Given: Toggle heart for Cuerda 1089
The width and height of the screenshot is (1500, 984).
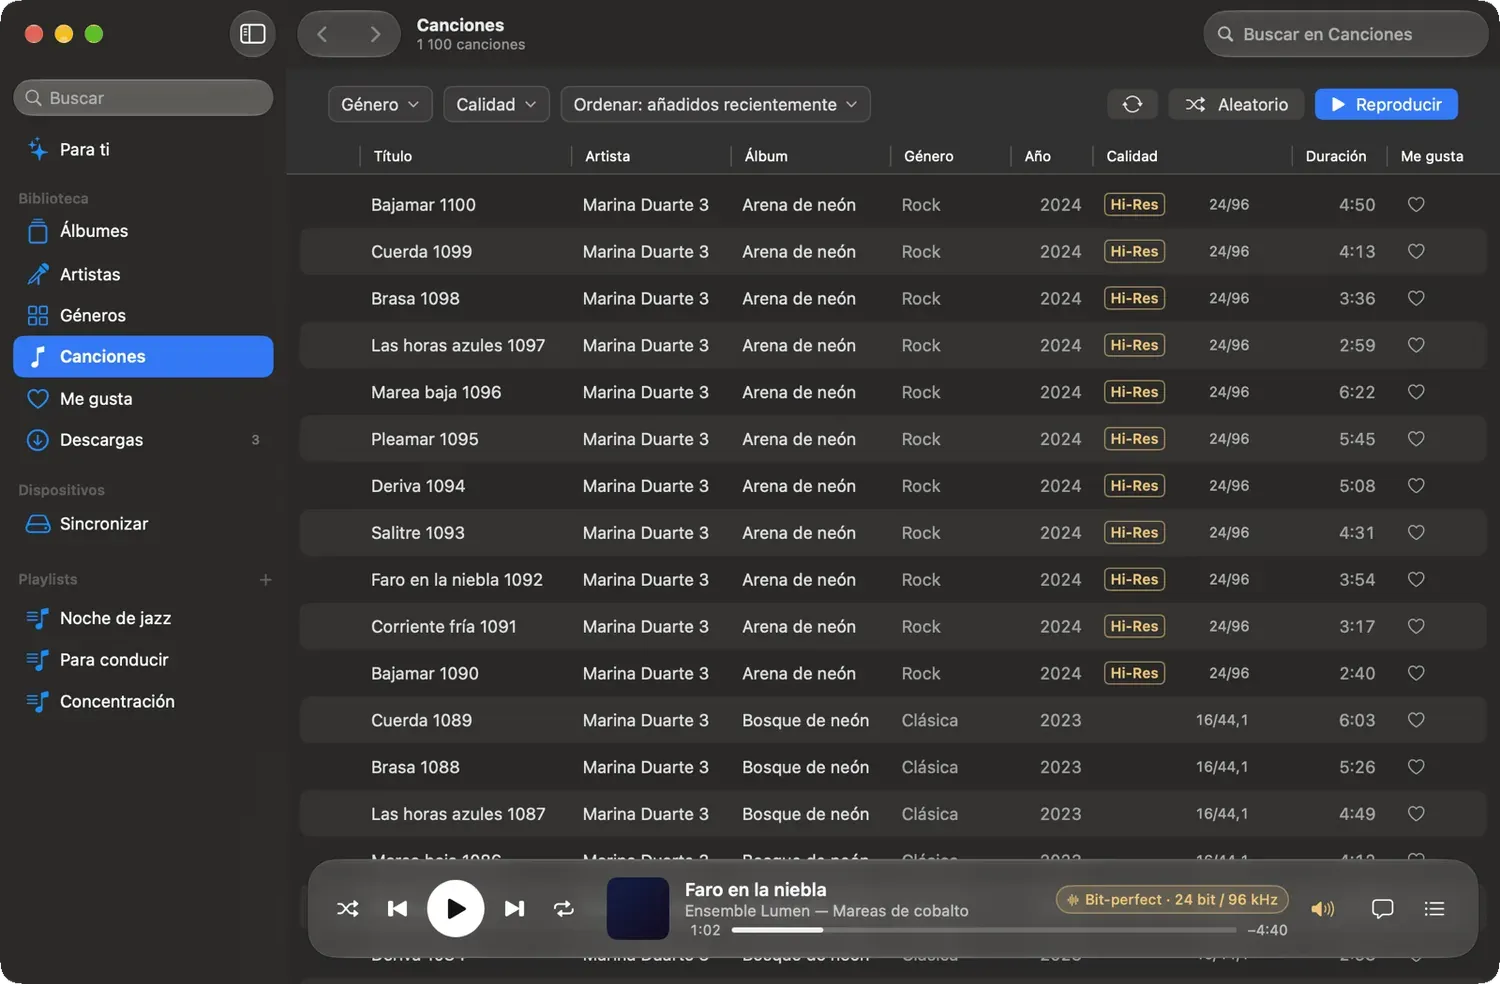Looking at the screenshot, I should 1416,720.
